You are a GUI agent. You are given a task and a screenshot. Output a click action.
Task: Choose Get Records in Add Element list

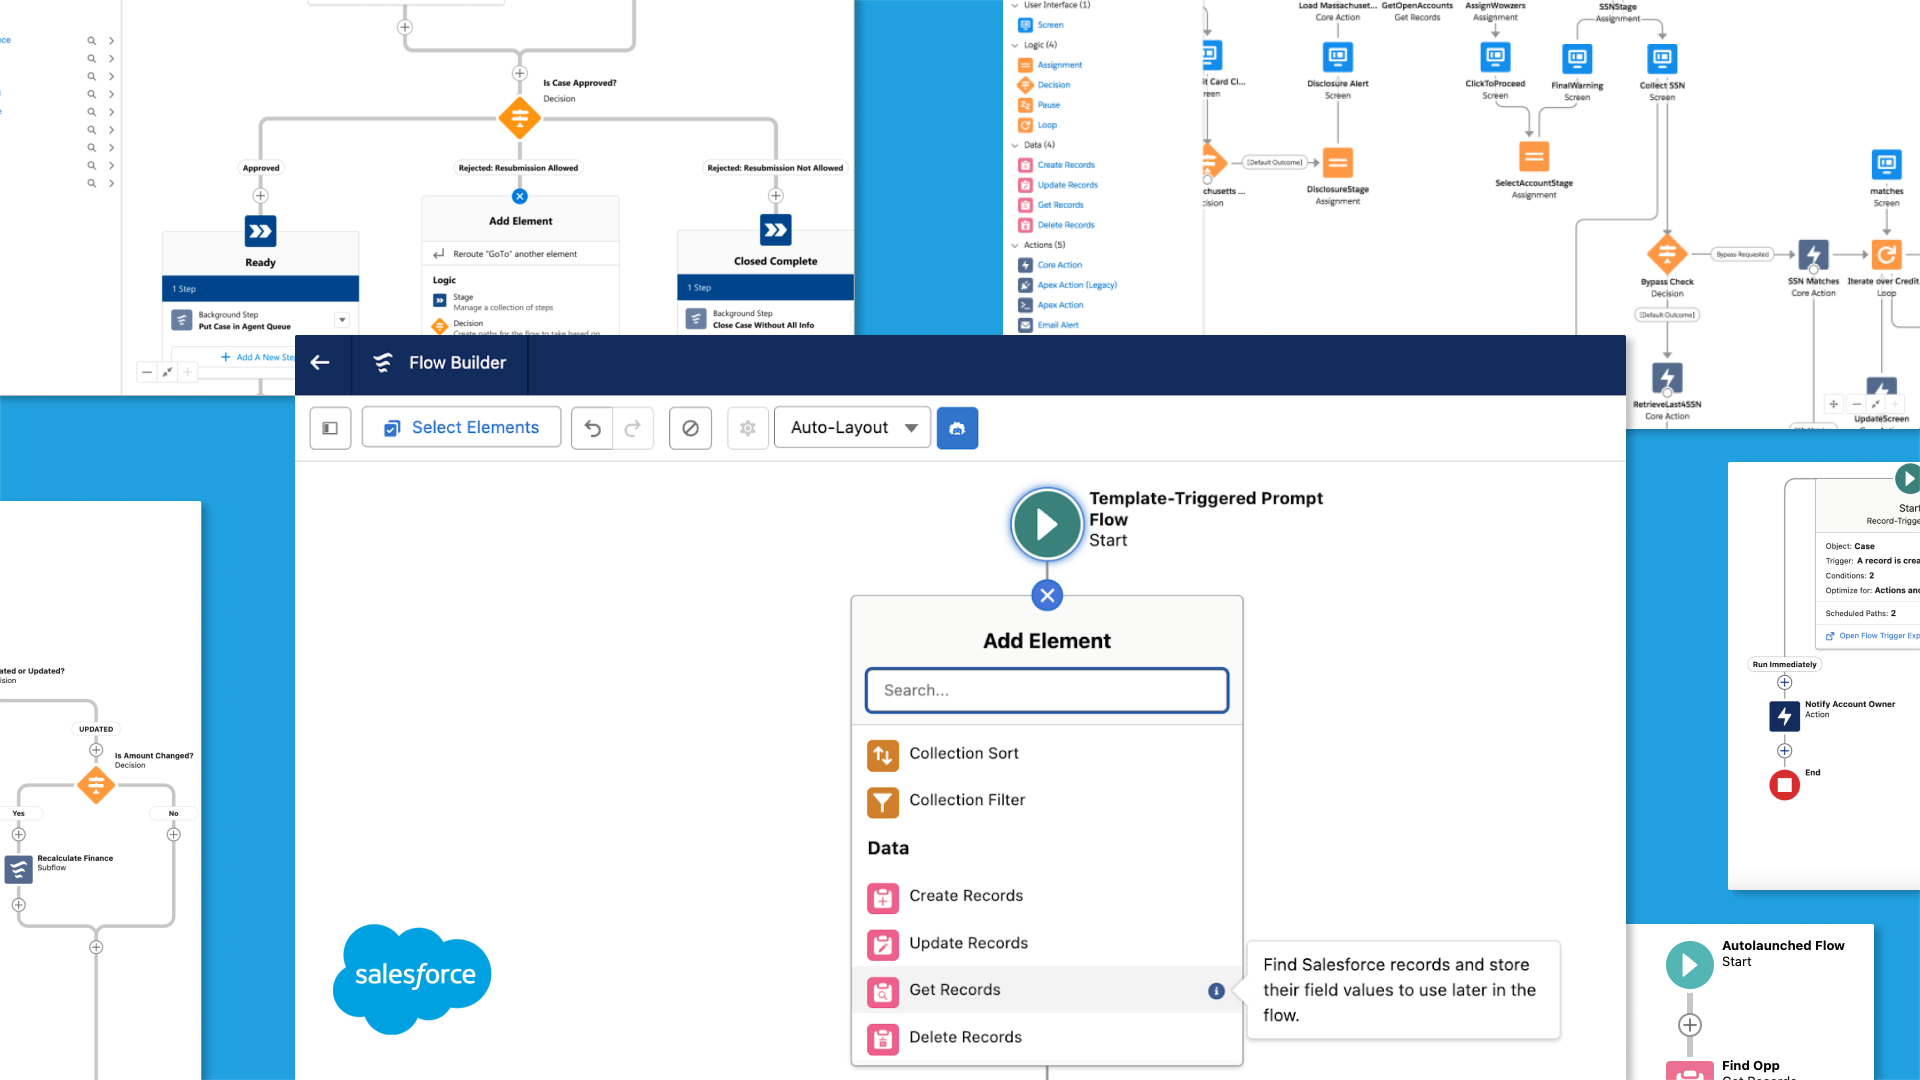(1047, 990)
